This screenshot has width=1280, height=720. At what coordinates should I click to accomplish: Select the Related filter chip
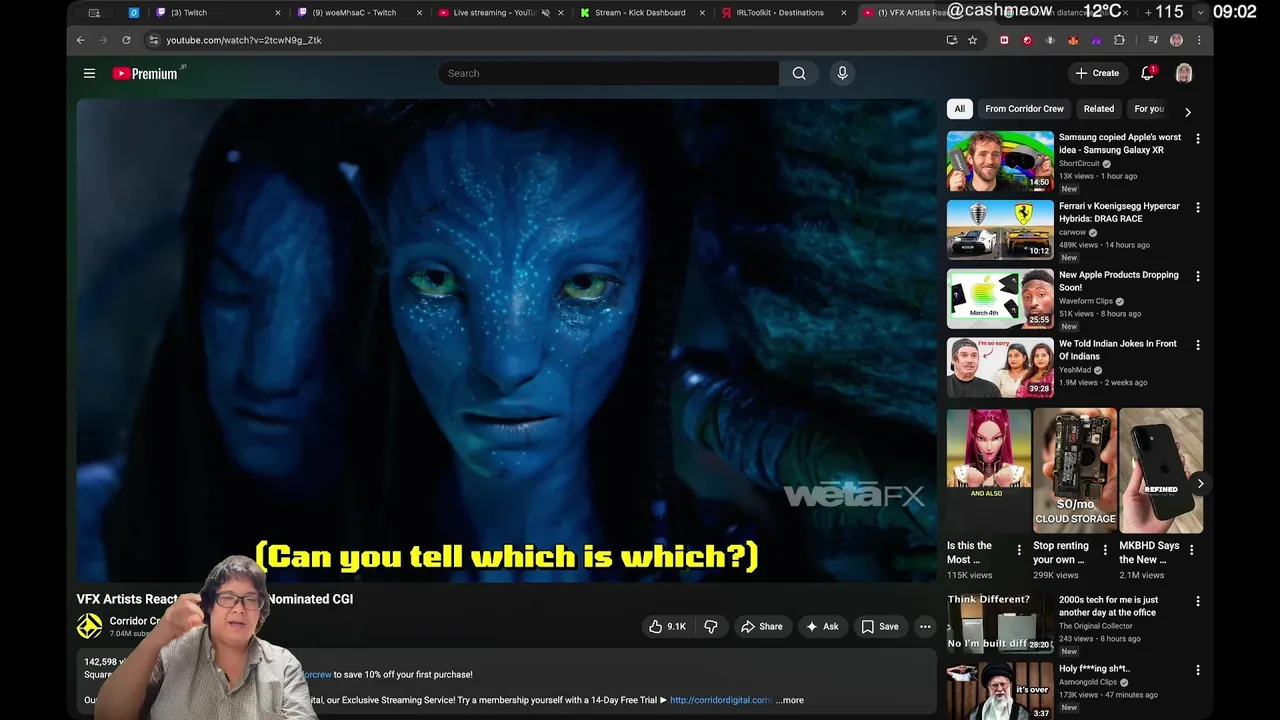(x=1098, y=109)
